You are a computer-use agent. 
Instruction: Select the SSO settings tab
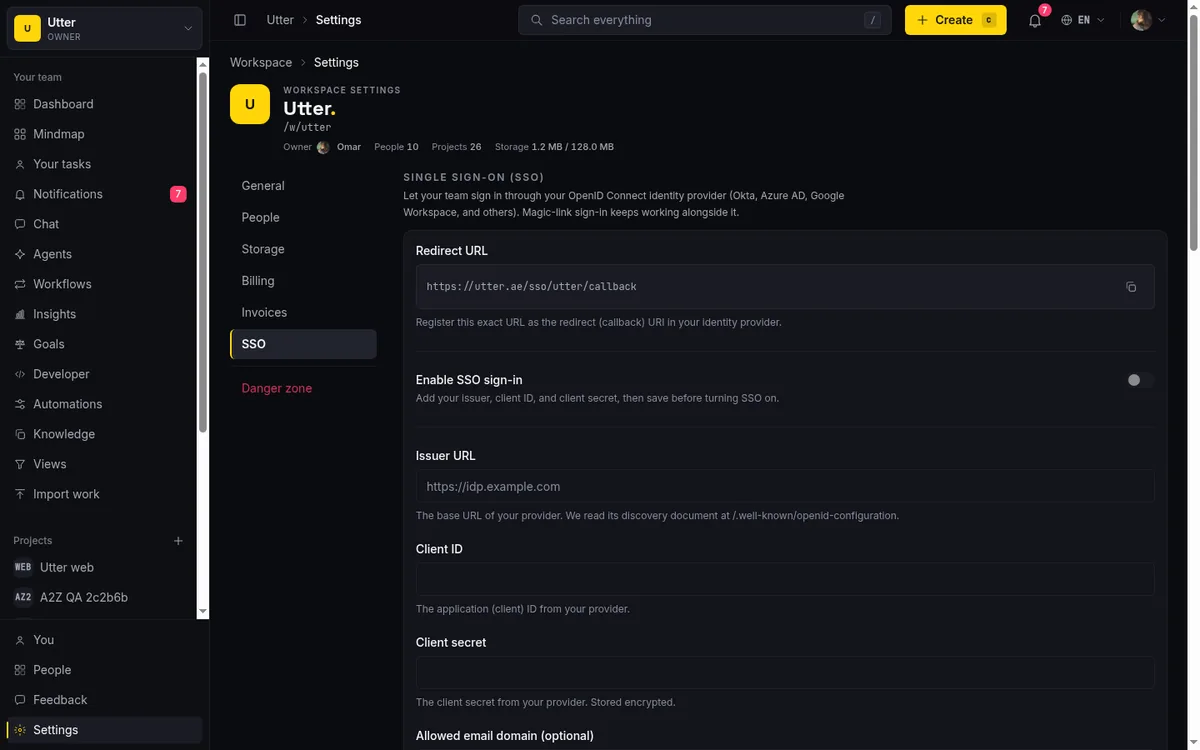pos(303,344)
